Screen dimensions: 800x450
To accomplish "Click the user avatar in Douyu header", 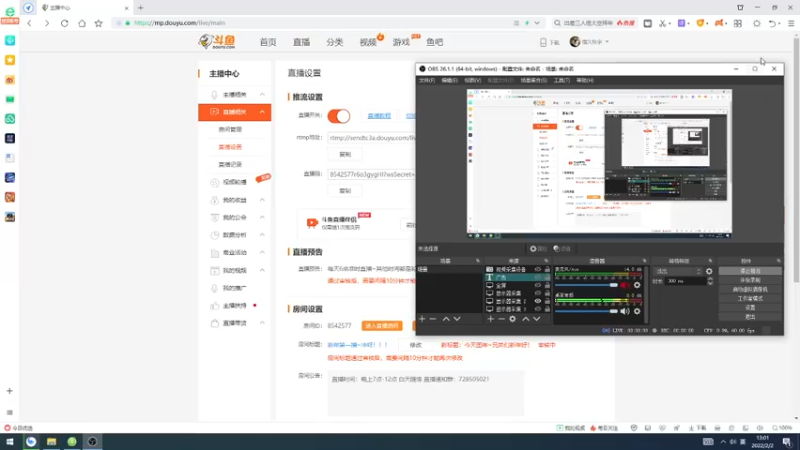I will (x=575, y=42).
